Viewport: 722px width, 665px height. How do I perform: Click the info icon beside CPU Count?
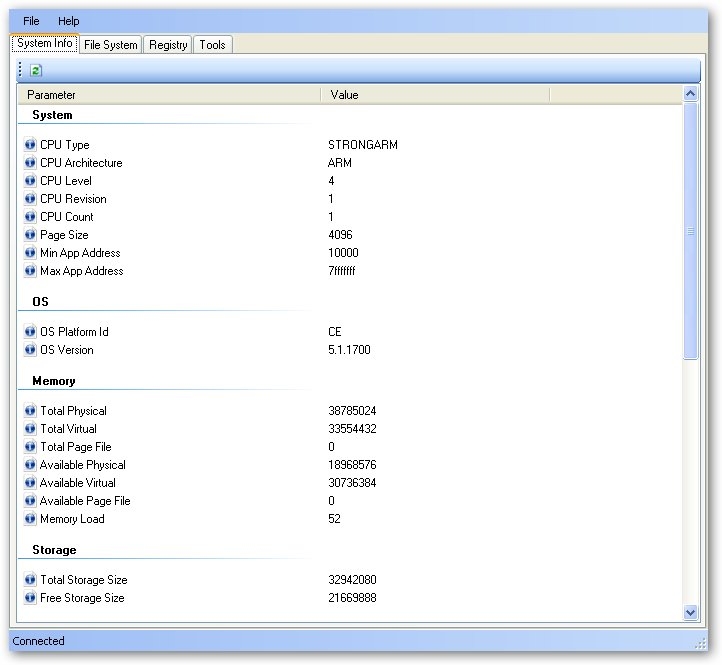[x=30, y=216]
